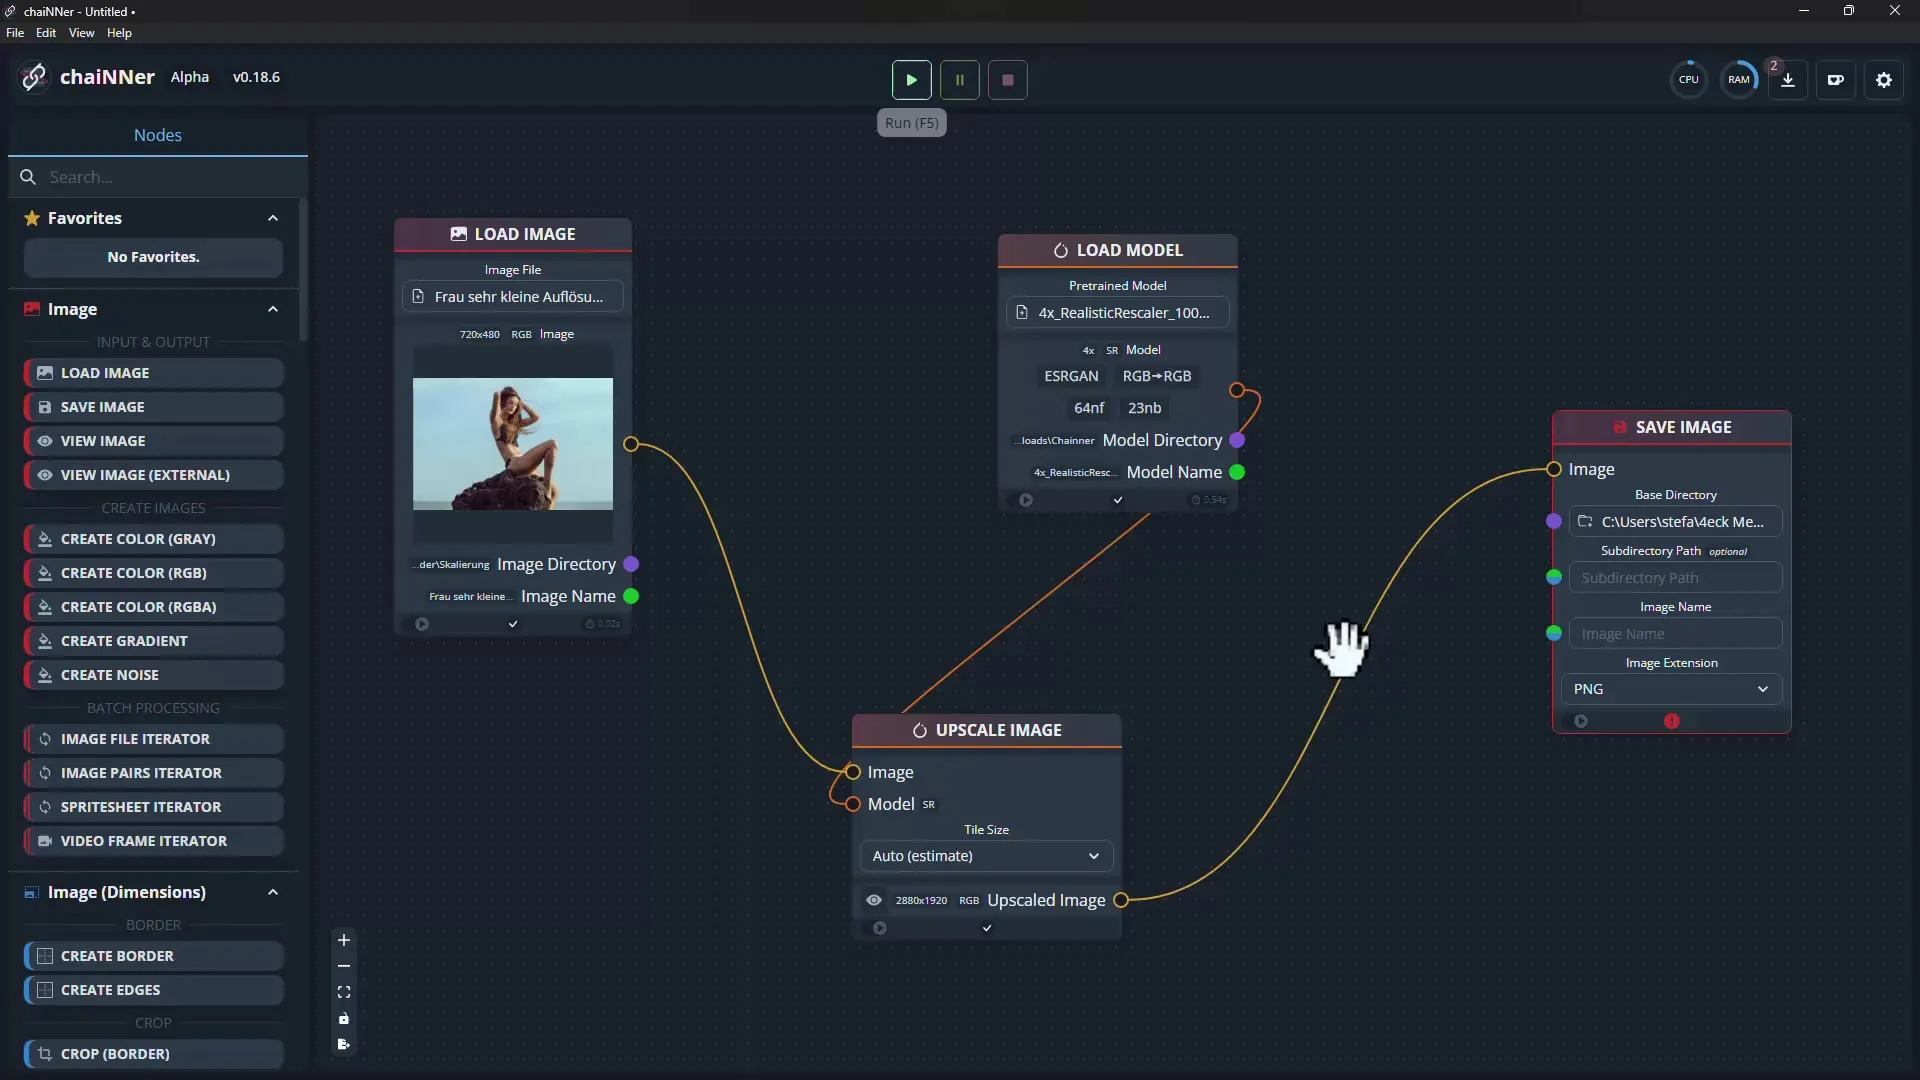Click the Image Name input field in Save Image
Image resolution: width=1920 pixels, height=1080 pixels.
tap(1675, 633)
